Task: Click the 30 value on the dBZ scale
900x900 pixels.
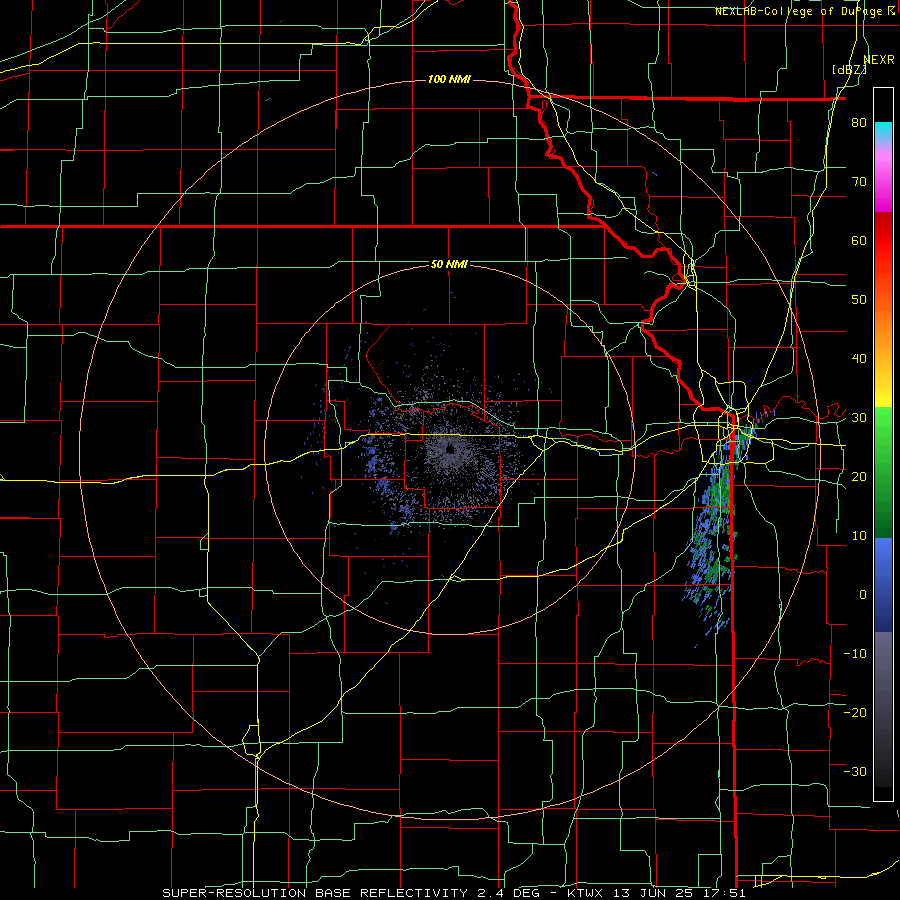Action: click(859, 417)
